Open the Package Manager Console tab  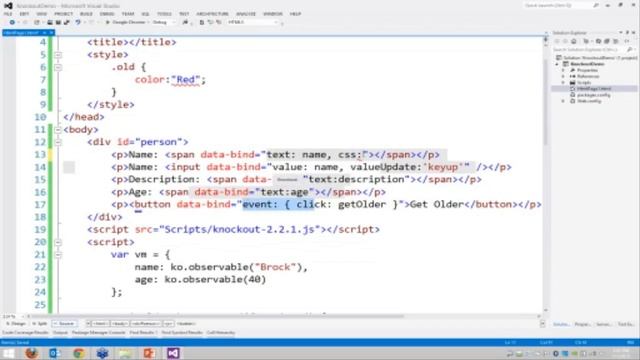pyautogui.click(x=98, y=333)
